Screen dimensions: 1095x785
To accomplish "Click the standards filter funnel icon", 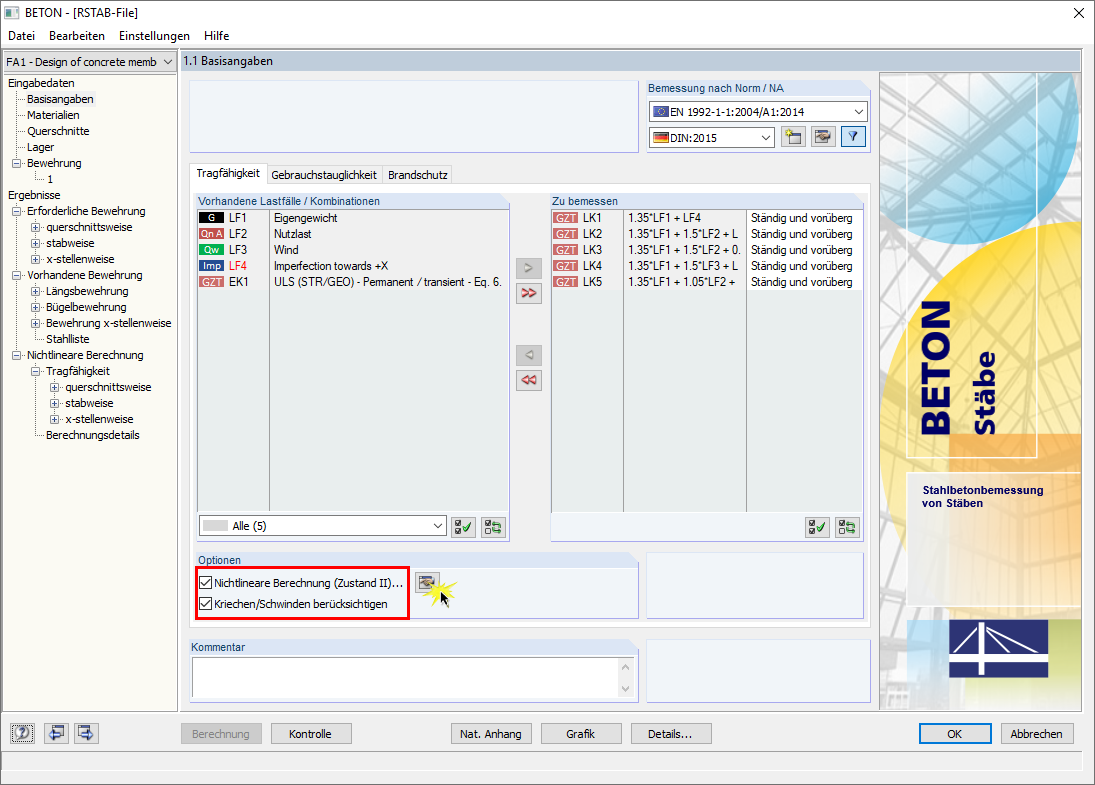I will (853, 137).
